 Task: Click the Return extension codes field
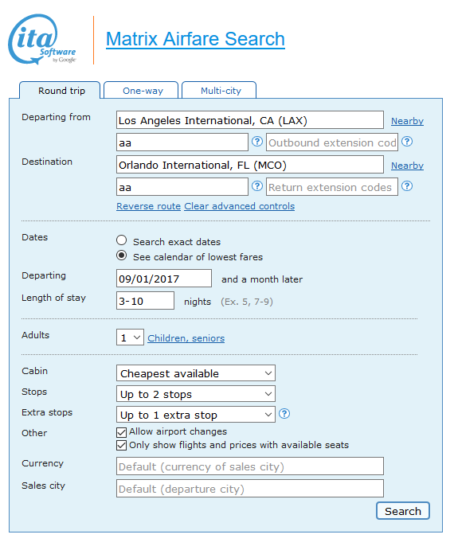(332, 187)
